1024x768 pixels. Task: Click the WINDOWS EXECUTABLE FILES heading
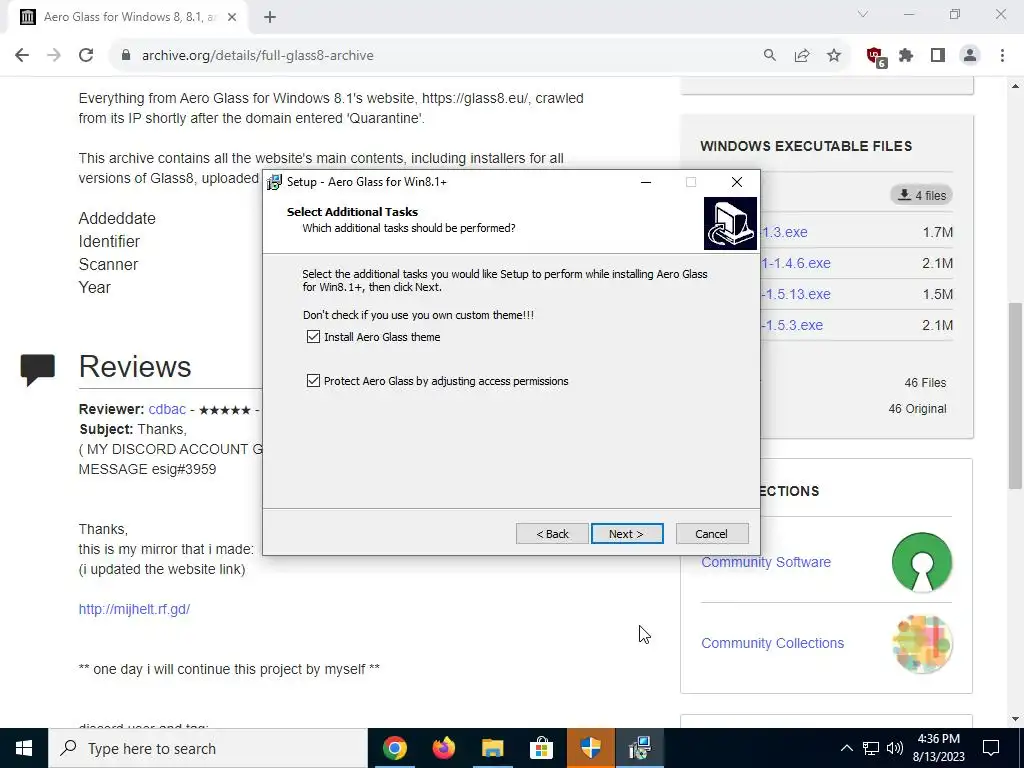click(806, 146)
